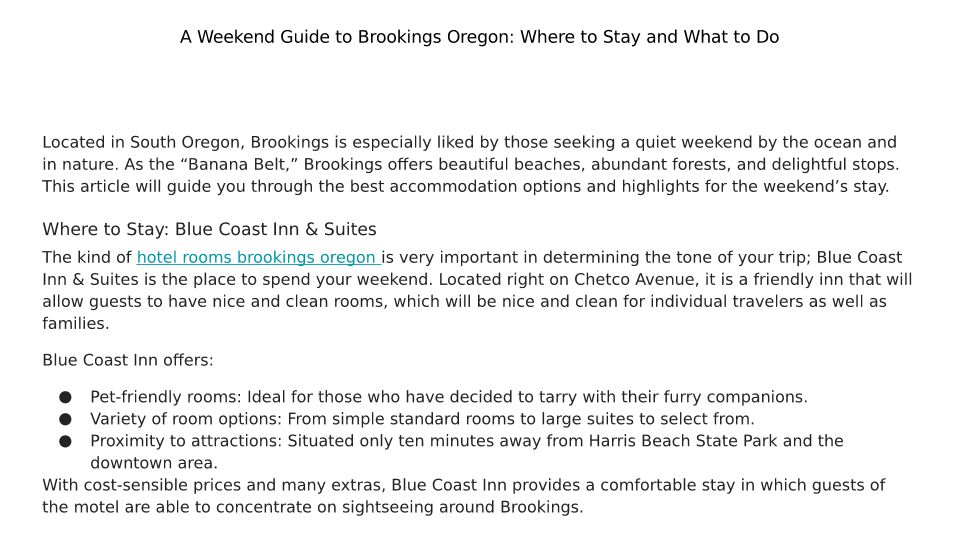The width and height of the screenshot is (960, 540).
Task: Click the Where to Stay heading
Action: [x=209, y=230]
